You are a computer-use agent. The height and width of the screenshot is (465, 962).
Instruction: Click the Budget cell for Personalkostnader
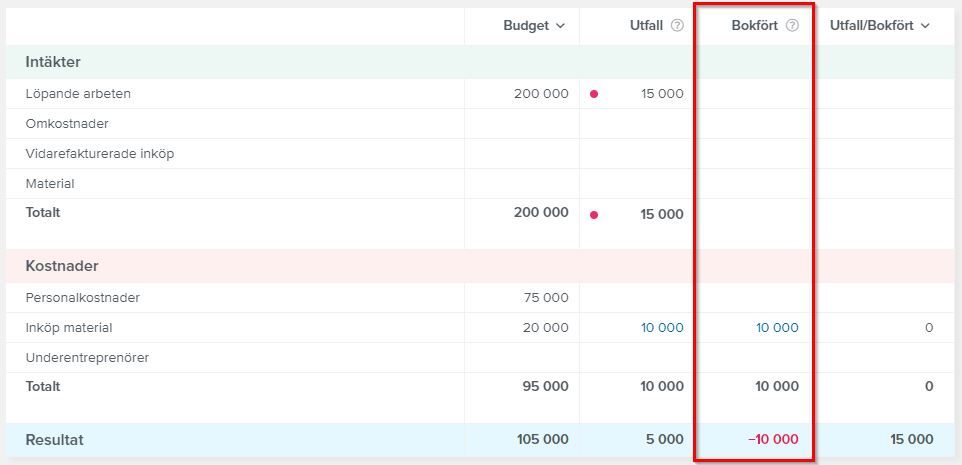[522, 298]
